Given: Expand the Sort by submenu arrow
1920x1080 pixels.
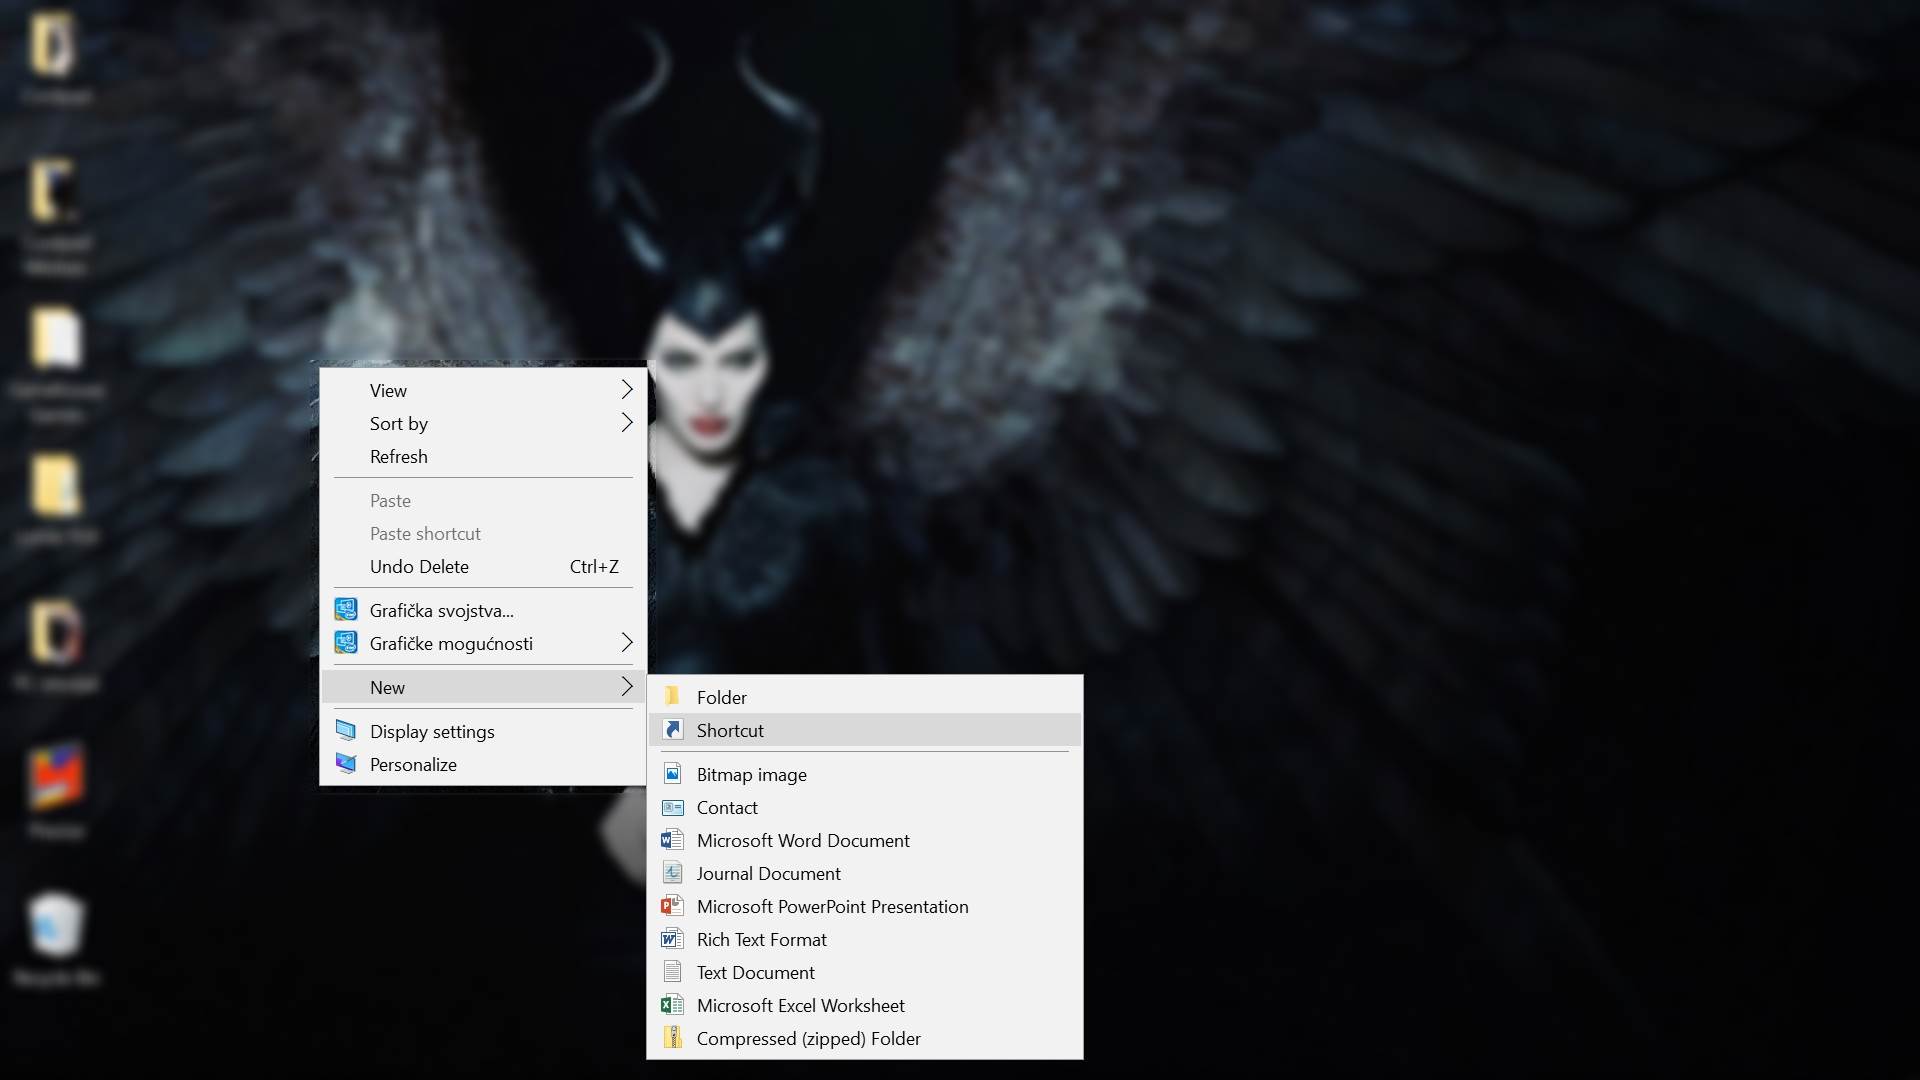Looking at the screenshot, I should [627, 423].
